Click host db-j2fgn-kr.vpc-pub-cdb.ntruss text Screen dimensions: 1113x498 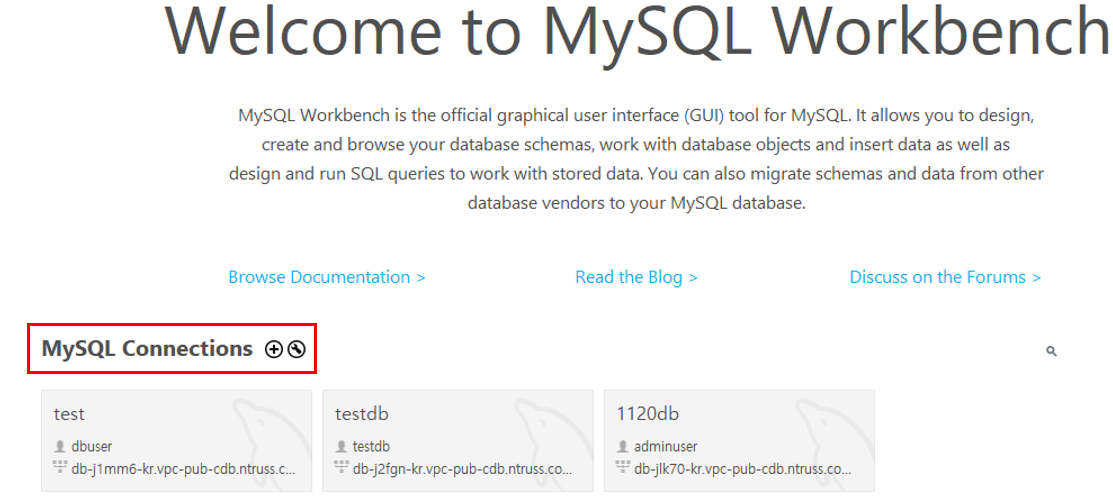(462, 469)
